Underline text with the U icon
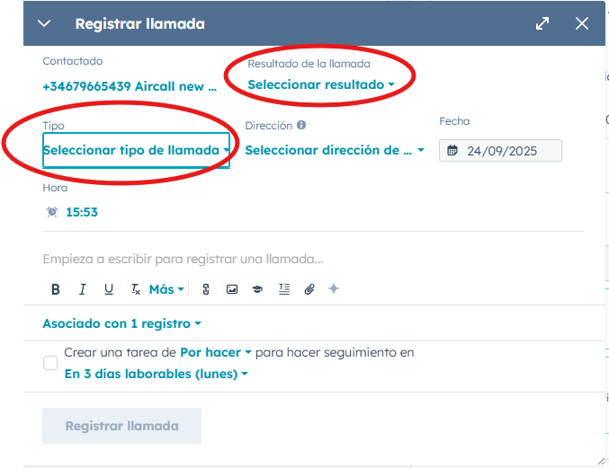The image size is (609, 468). tap(109, 289)
